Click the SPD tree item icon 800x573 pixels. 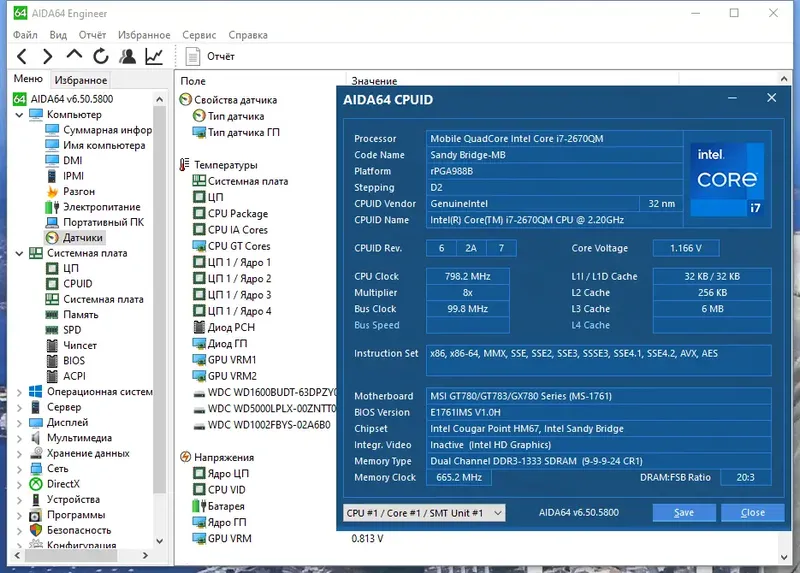coord(52,330)
